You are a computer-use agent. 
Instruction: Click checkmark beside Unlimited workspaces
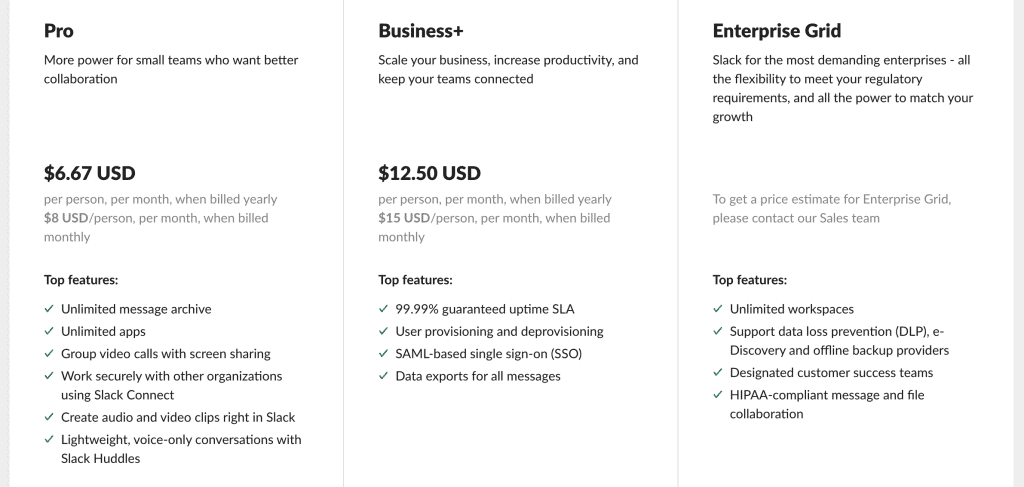[x=717, y=309]
